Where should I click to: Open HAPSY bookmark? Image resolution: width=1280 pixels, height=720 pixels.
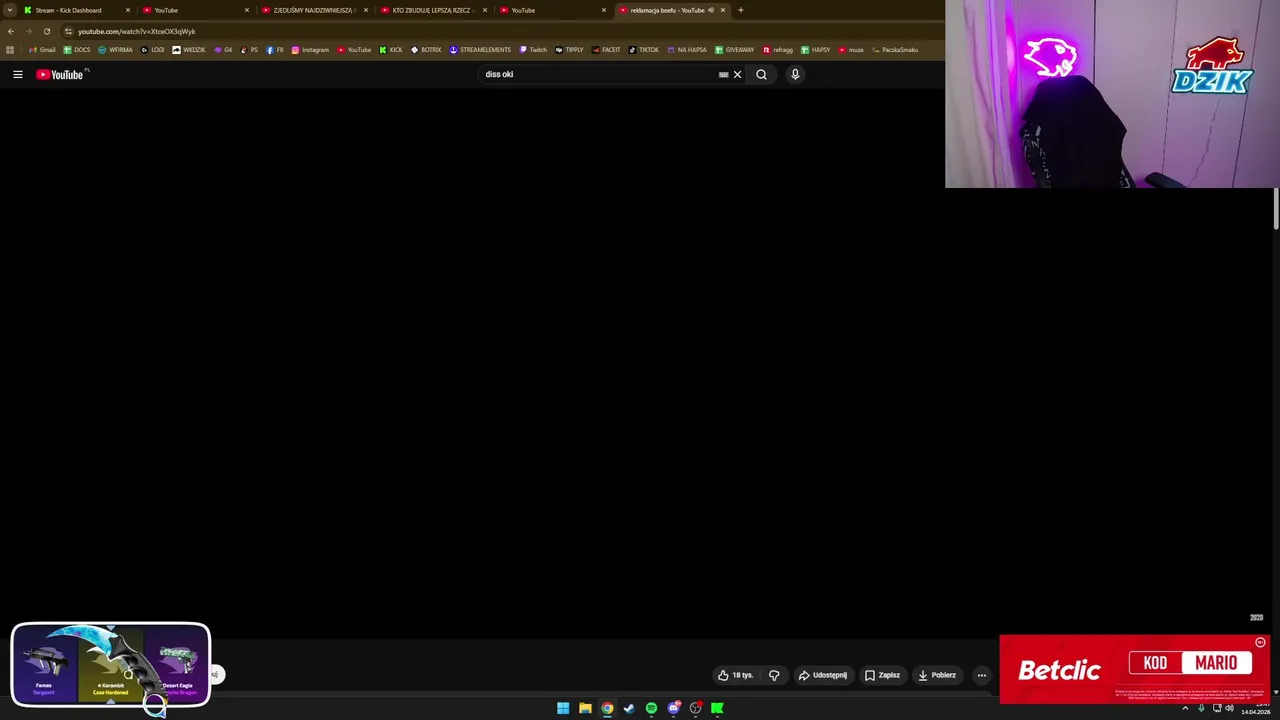(816, 50)
